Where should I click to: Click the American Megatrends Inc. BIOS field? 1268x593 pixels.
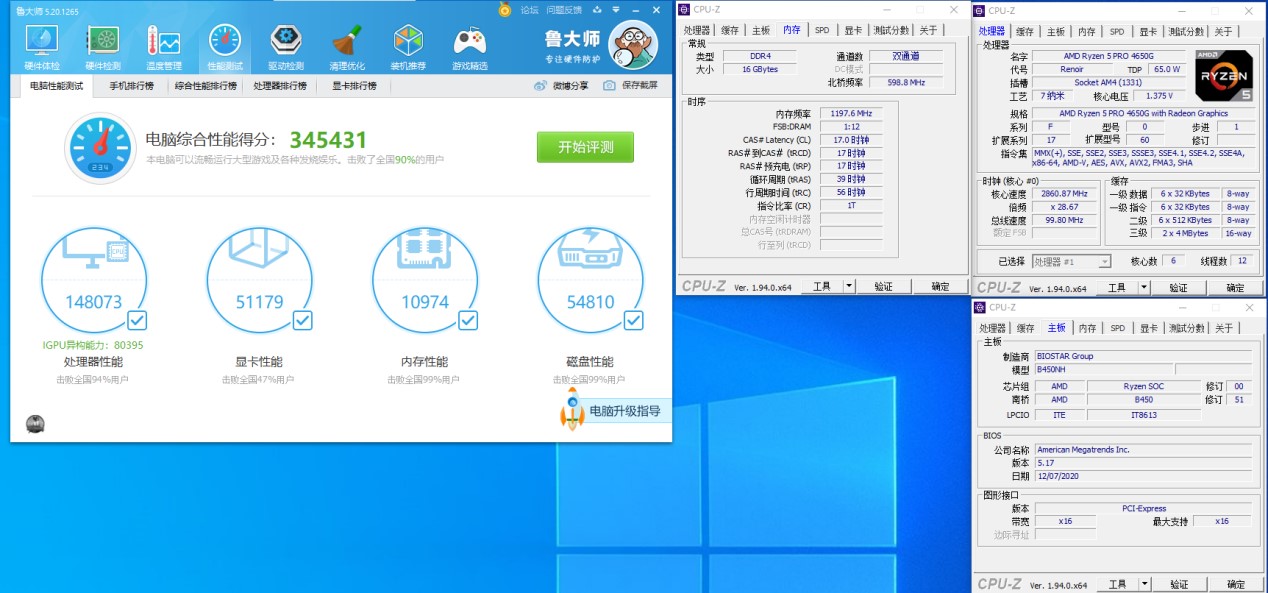point(1143,450)
